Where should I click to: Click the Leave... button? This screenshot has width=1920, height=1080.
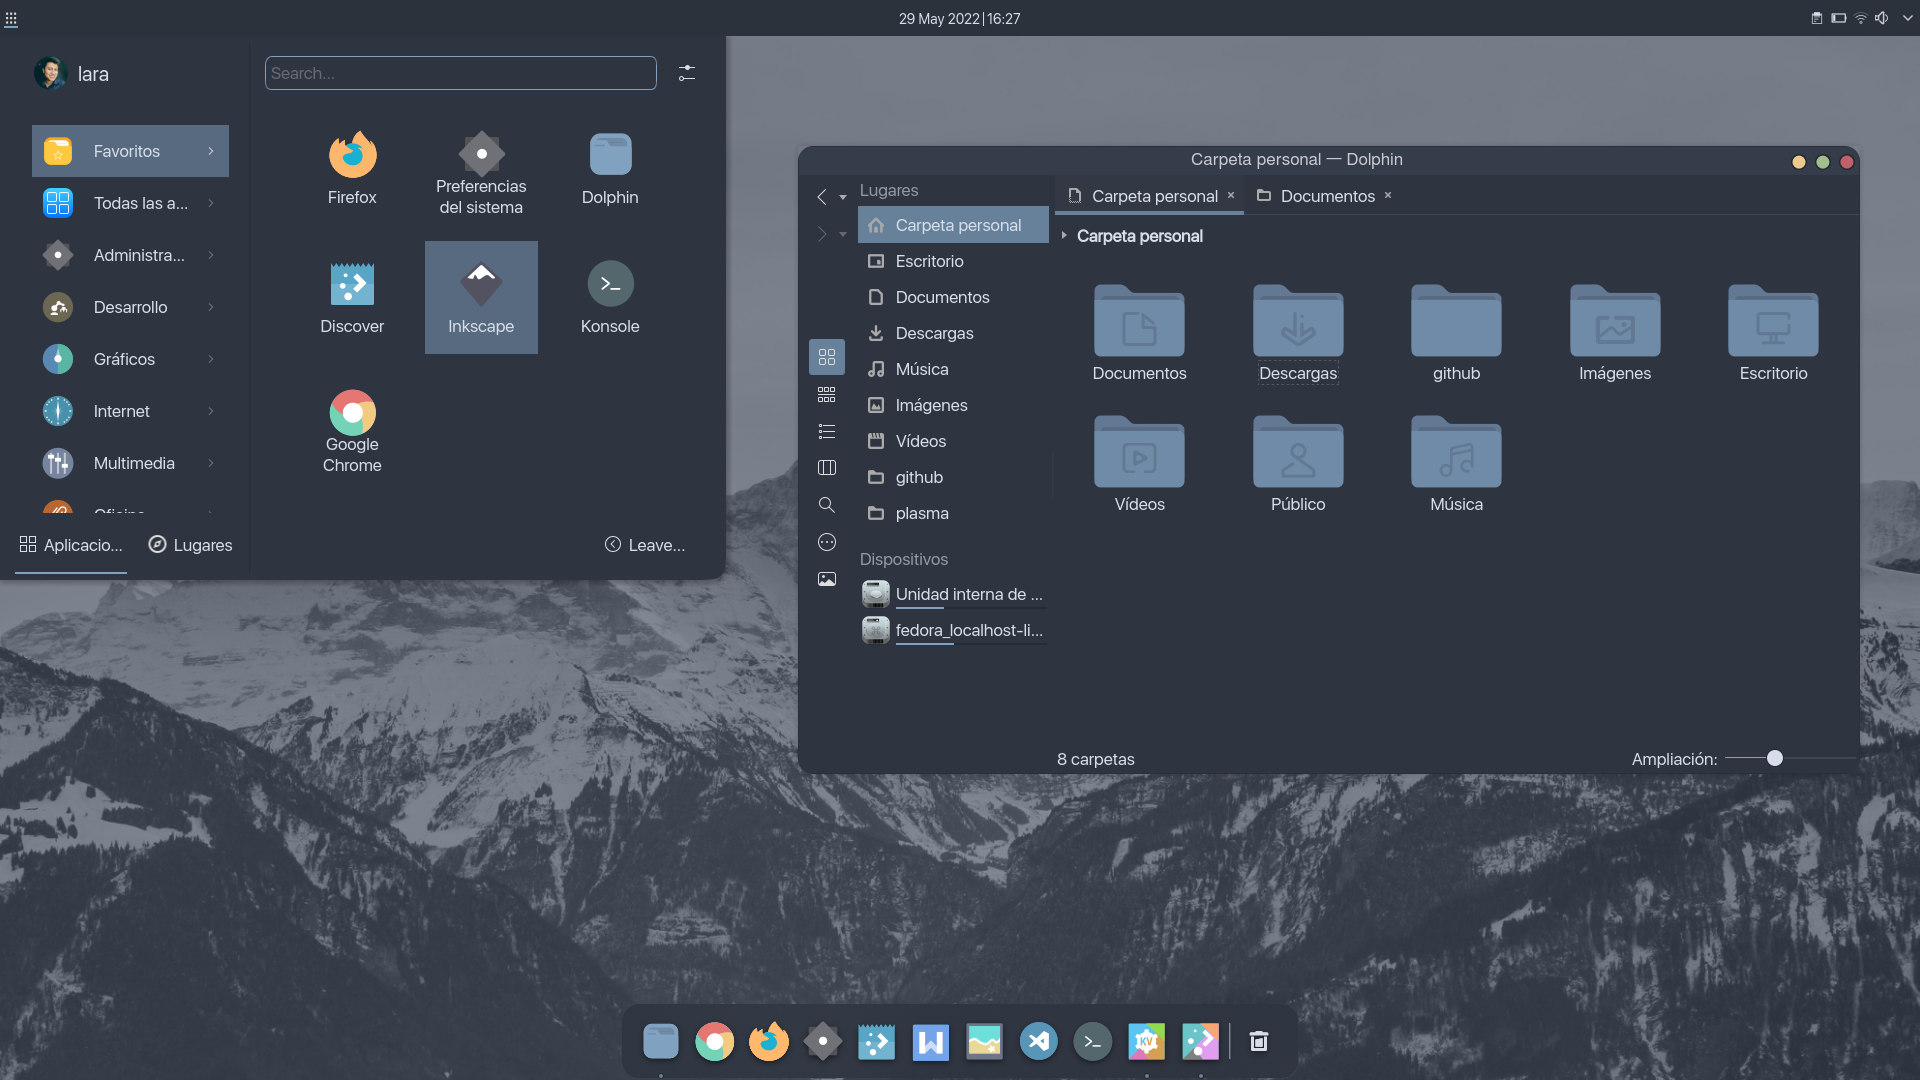(645, 545)
